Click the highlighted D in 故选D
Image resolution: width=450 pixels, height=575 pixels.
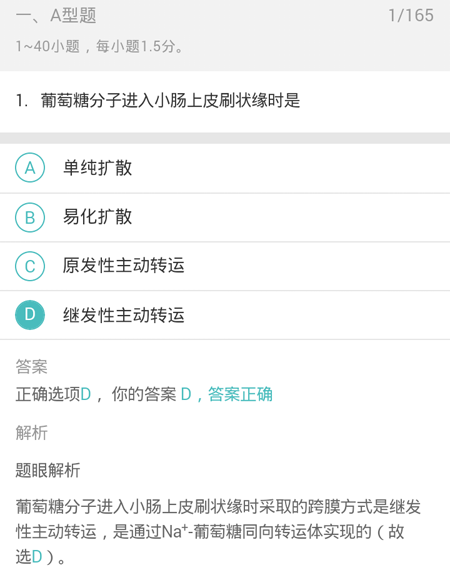(37, 557)
